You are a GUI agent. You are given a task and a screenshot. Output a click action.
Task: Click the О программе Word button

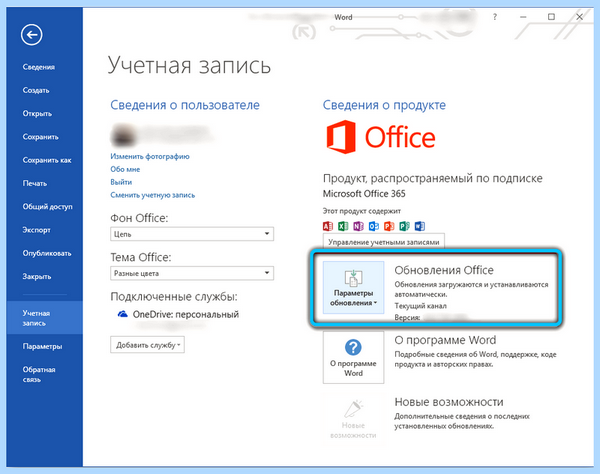pos(353,358)
